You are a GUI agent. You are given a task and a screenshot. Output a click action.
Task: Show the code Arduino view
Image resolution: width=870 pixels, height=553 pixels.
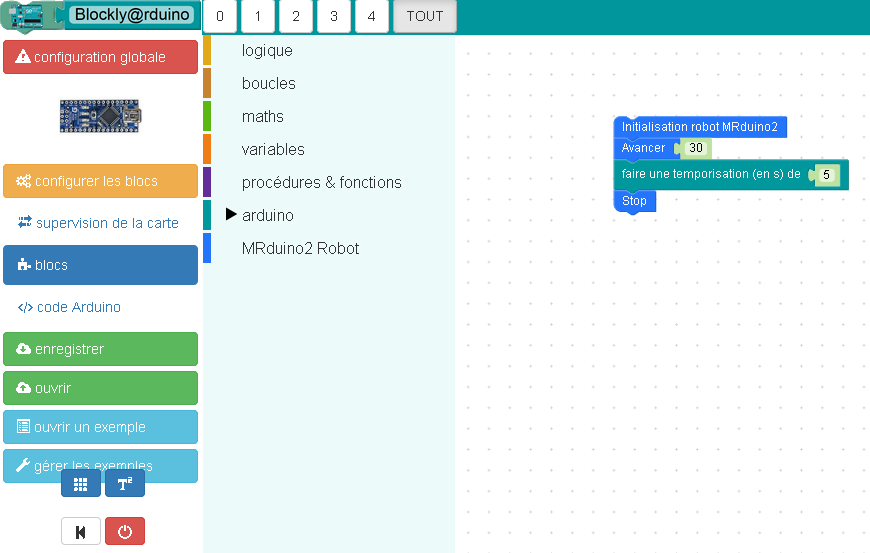[100, 307]
